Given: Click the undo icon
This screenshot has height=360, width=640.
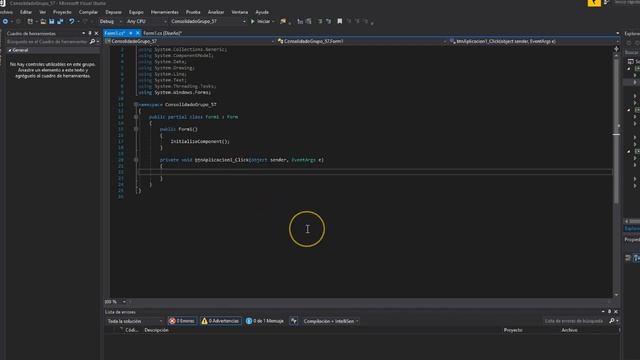Looking at the screenshot, I should tap(71, 21).
